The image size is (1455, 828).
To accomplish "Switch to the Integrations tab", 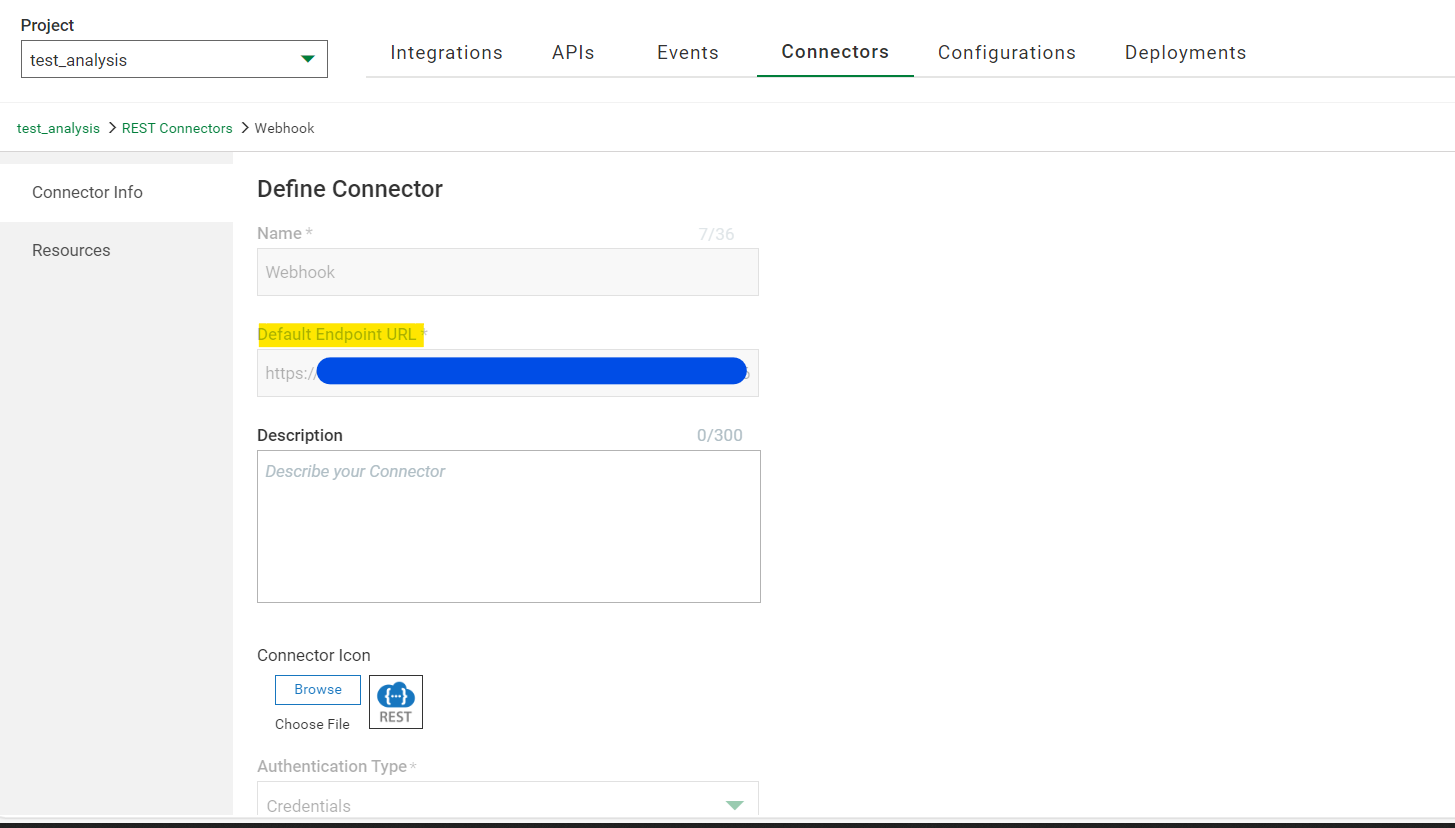I will (x=446, y=52).
